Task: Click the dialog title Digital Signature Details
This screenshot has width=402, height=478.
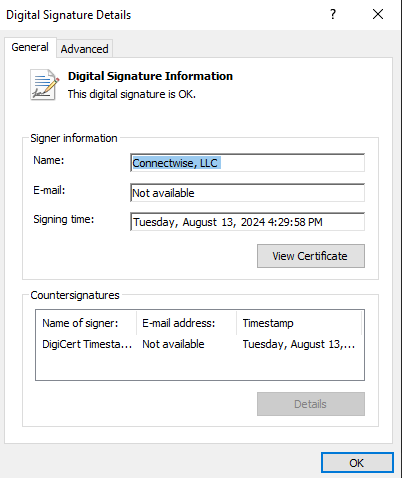Action: [69, 15]
